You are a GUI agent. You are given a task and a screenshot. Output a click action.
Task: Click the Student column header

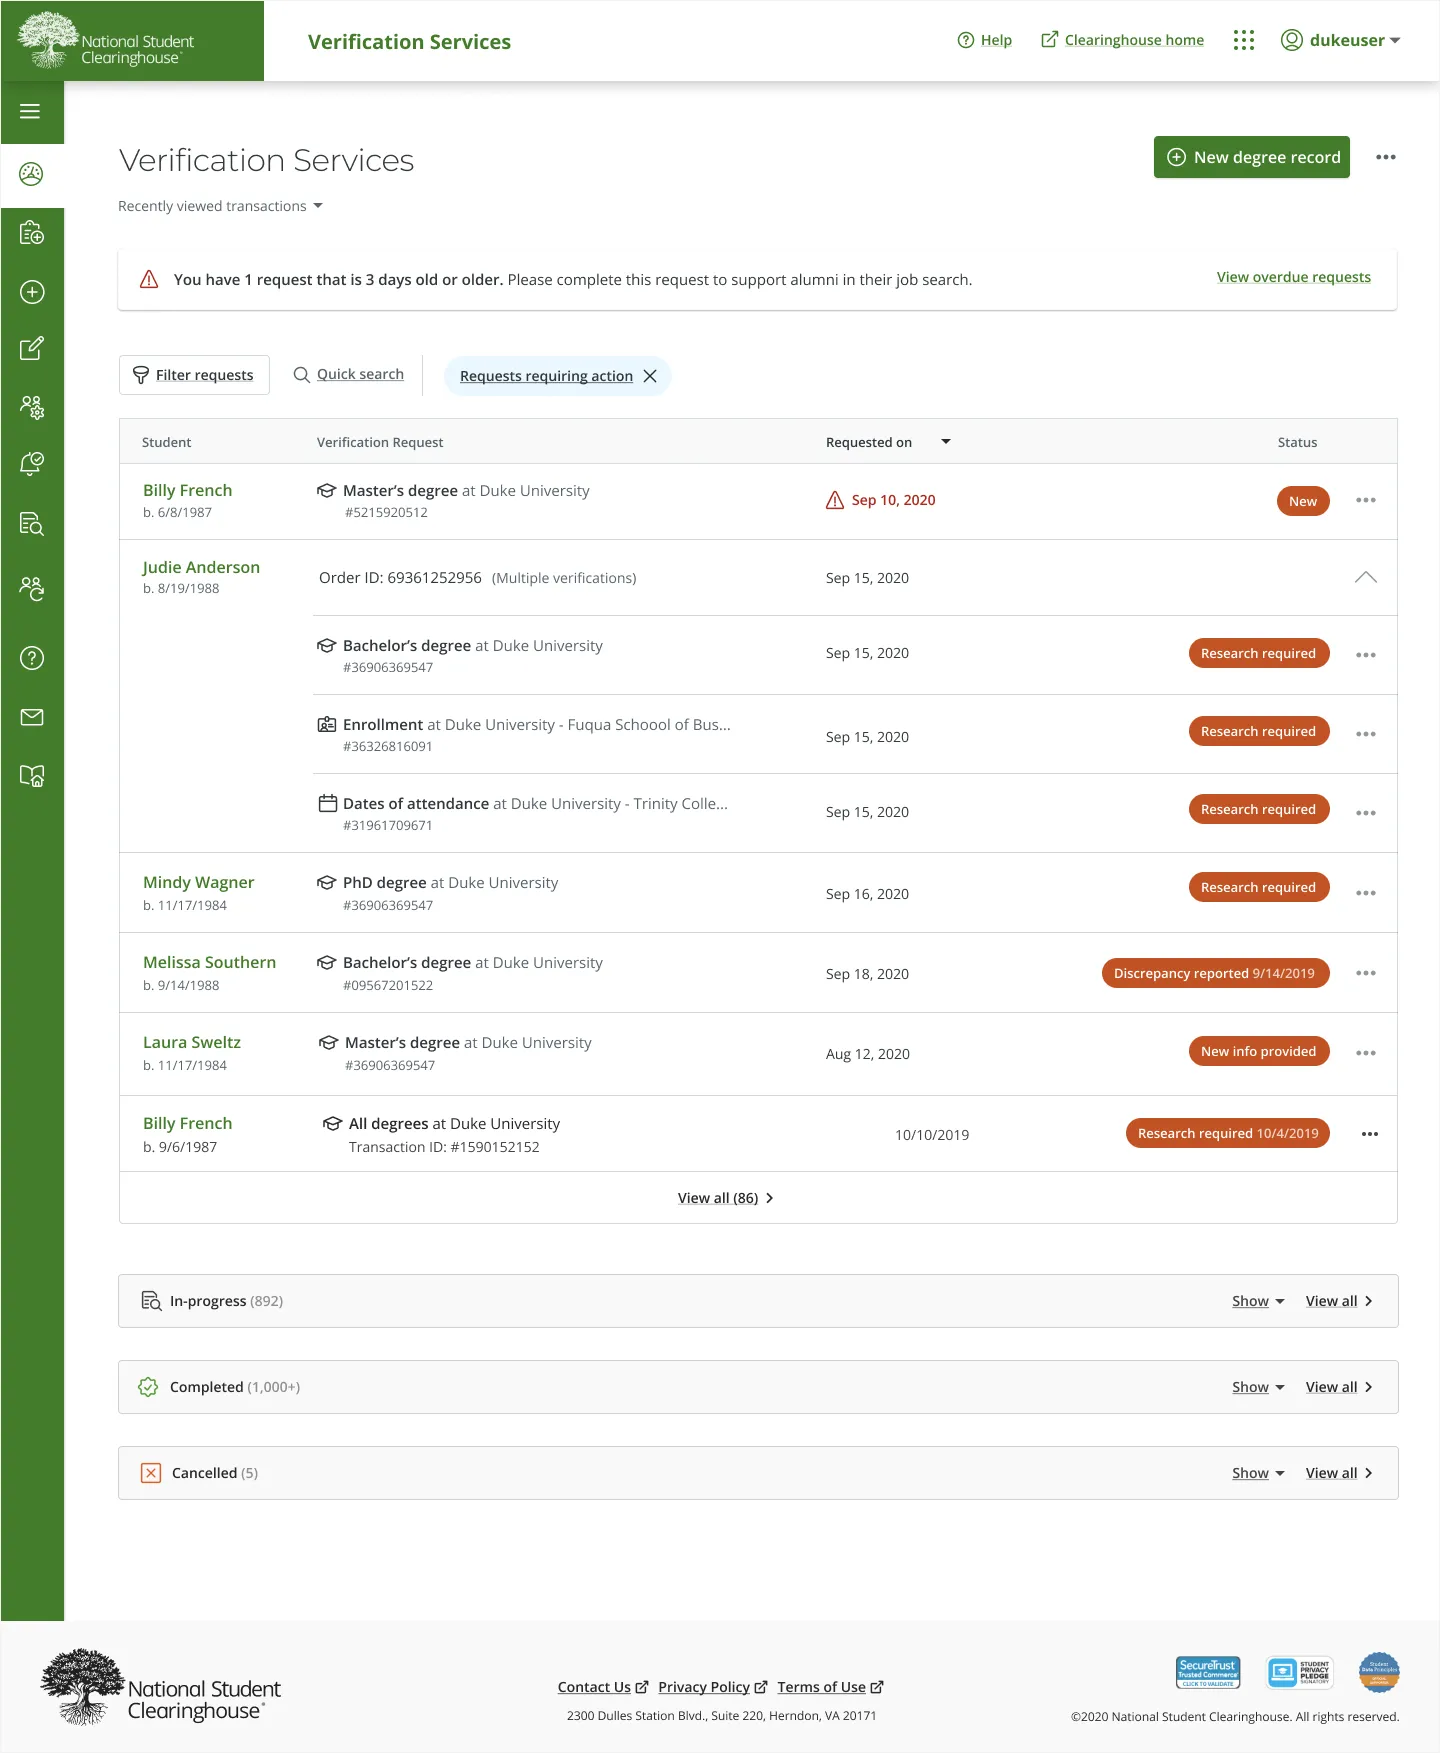pos(166,442)
